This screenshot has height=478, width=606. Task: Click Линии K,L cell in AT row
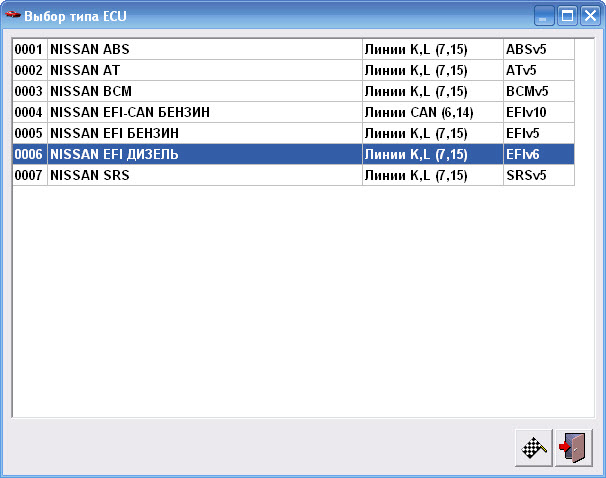[433, 70]
